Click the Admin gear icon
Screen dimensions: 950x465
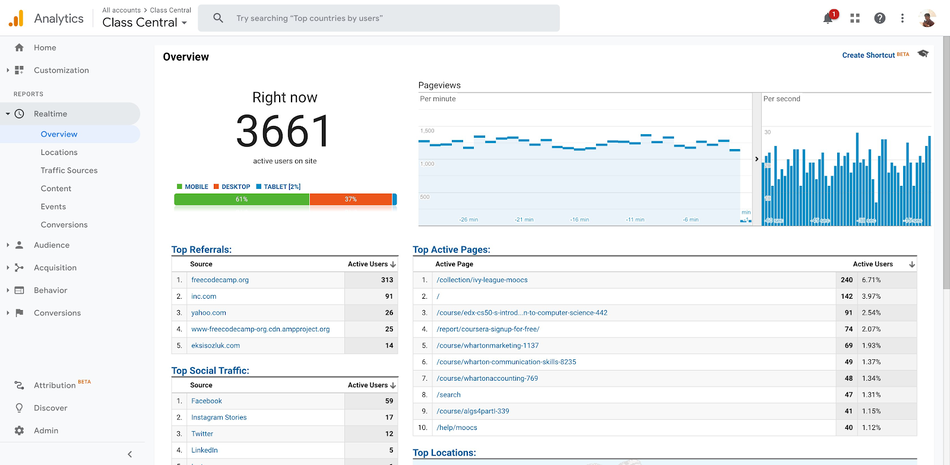[x=19, y=430]
